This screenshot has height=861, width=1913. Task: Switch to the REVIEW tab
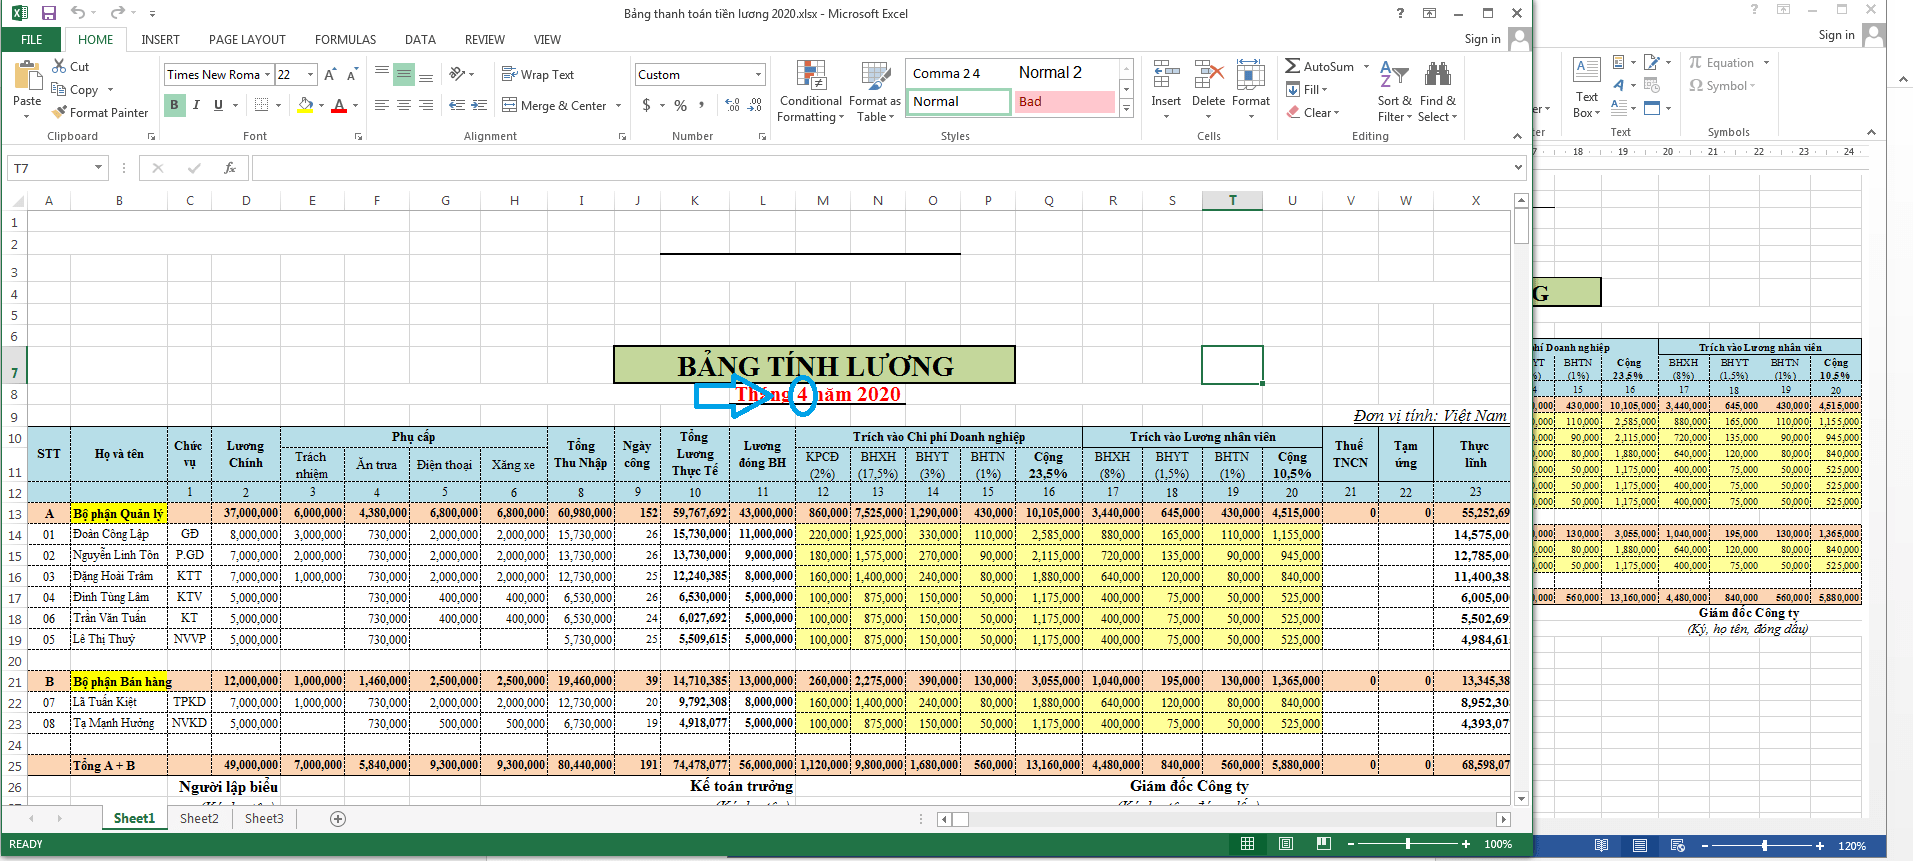pos(484,40)
